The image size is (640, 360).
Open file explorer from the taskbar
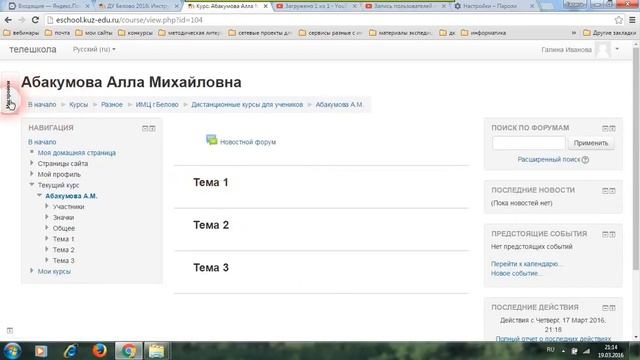point(156,351)
